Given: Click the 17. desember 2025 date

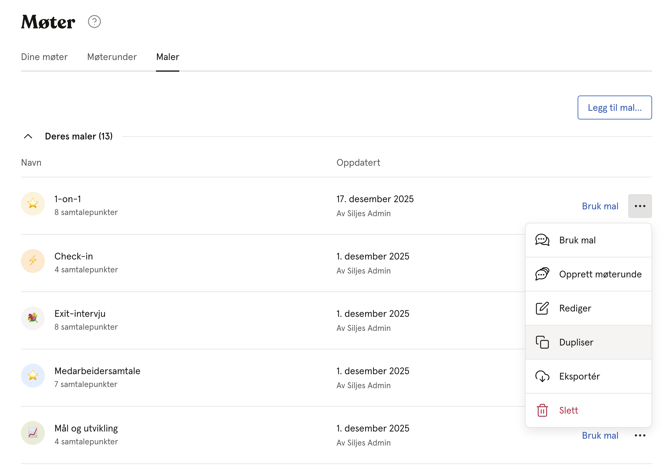Looking at the screenshot, I should 375,199.
